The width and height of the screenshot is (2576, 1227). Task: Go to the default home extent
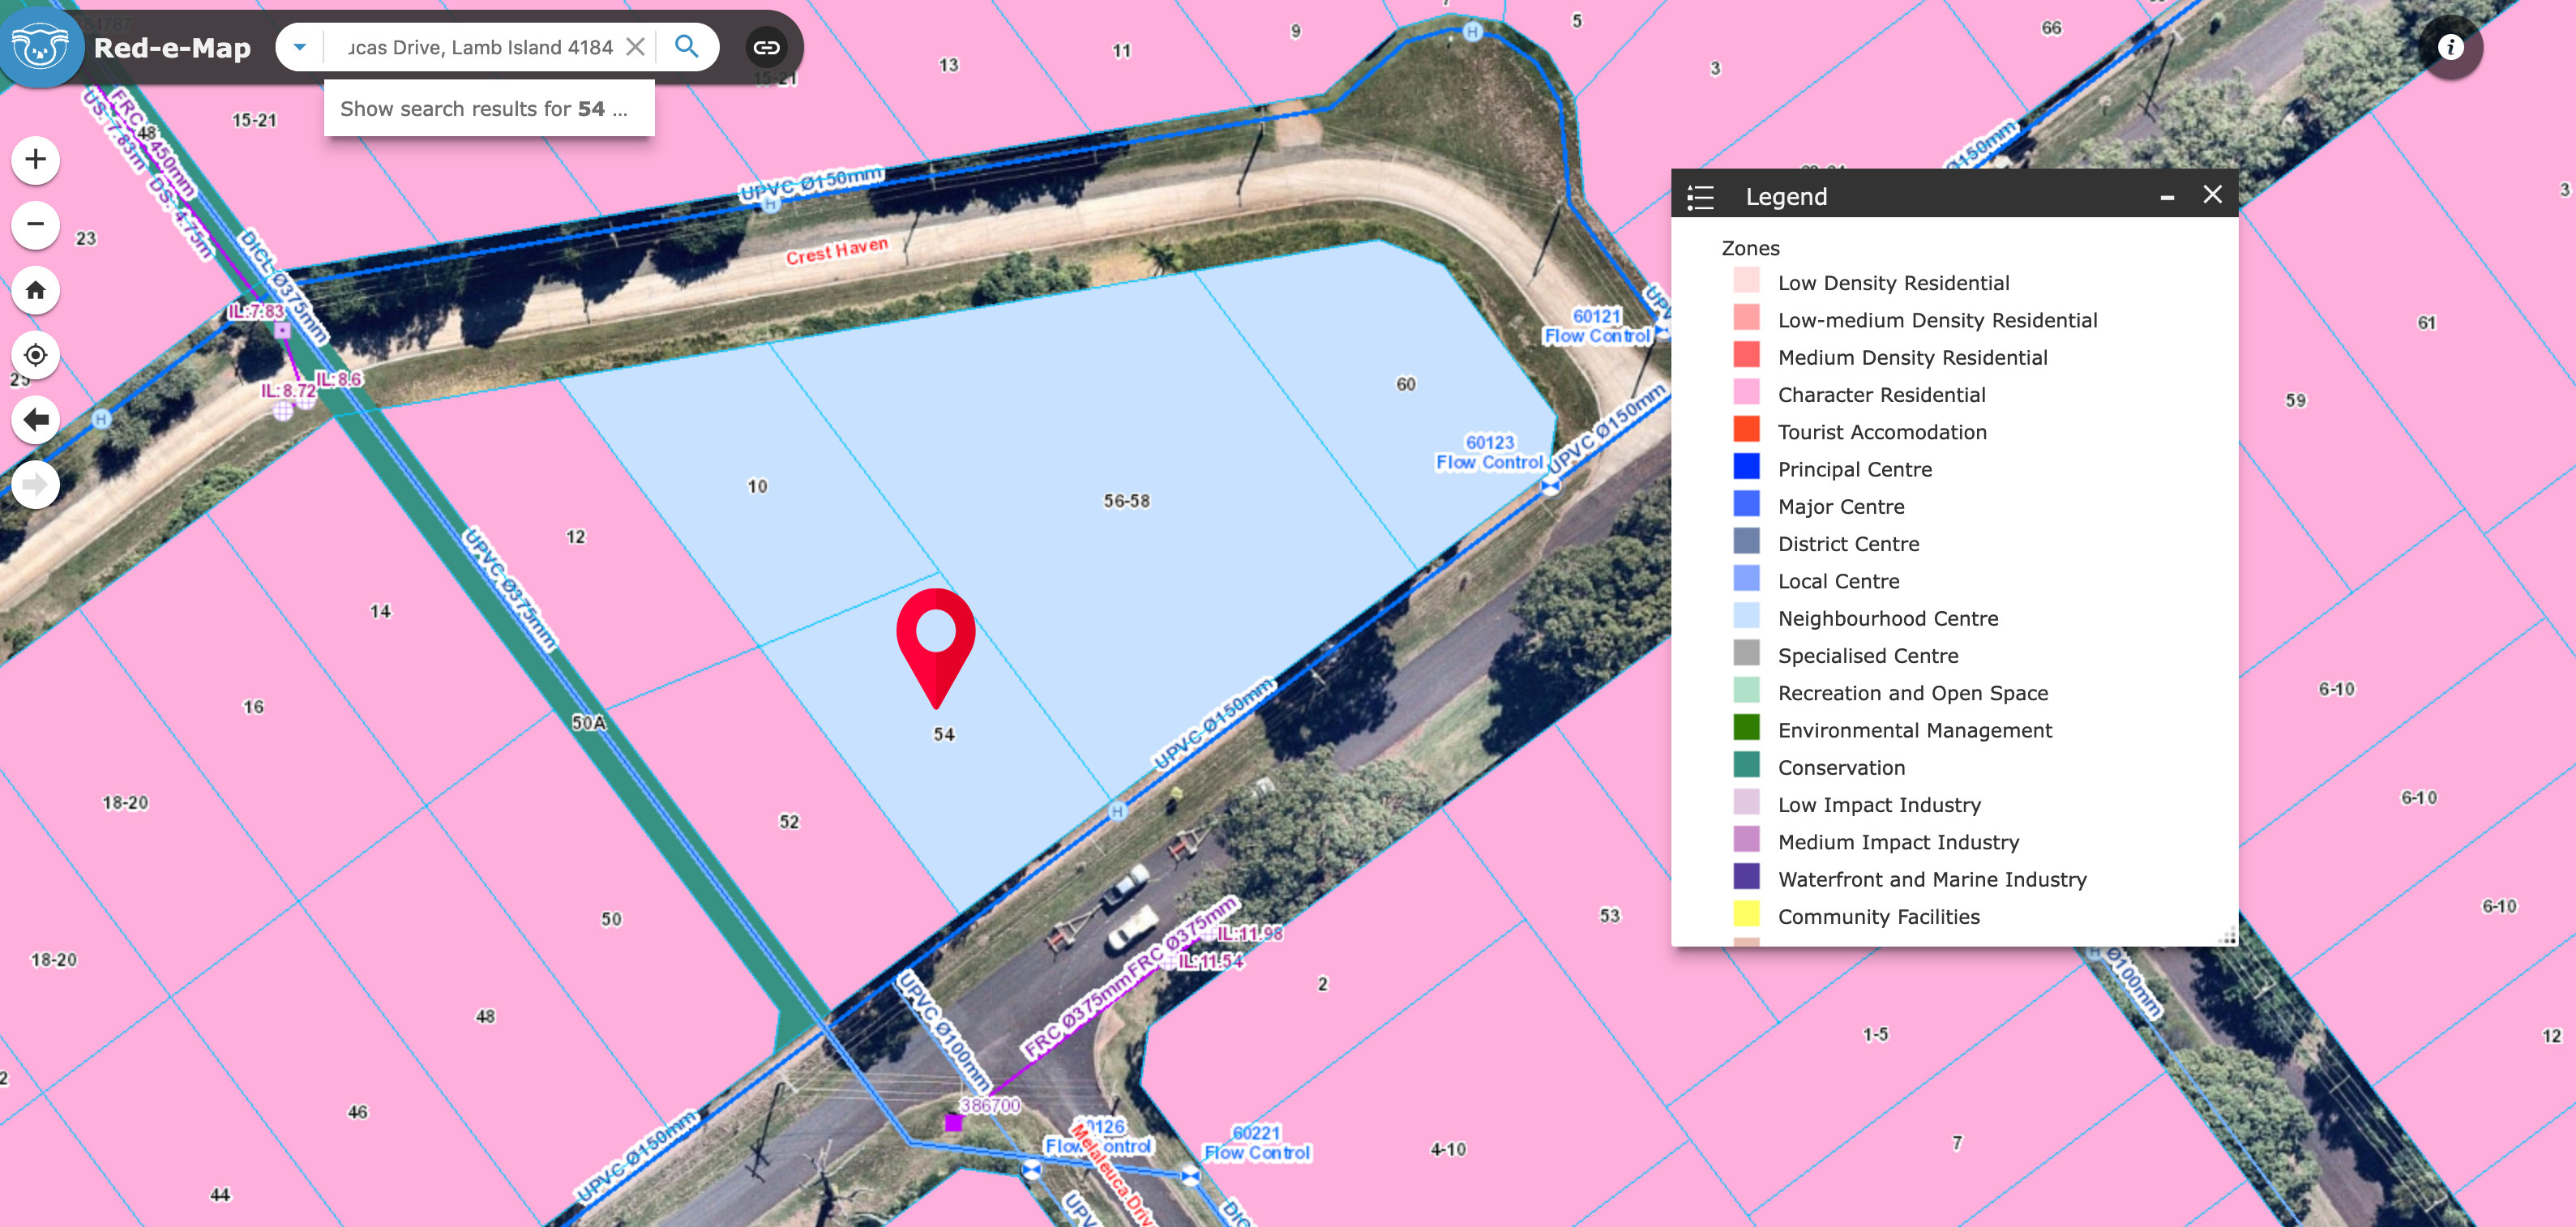pos(36,290)
